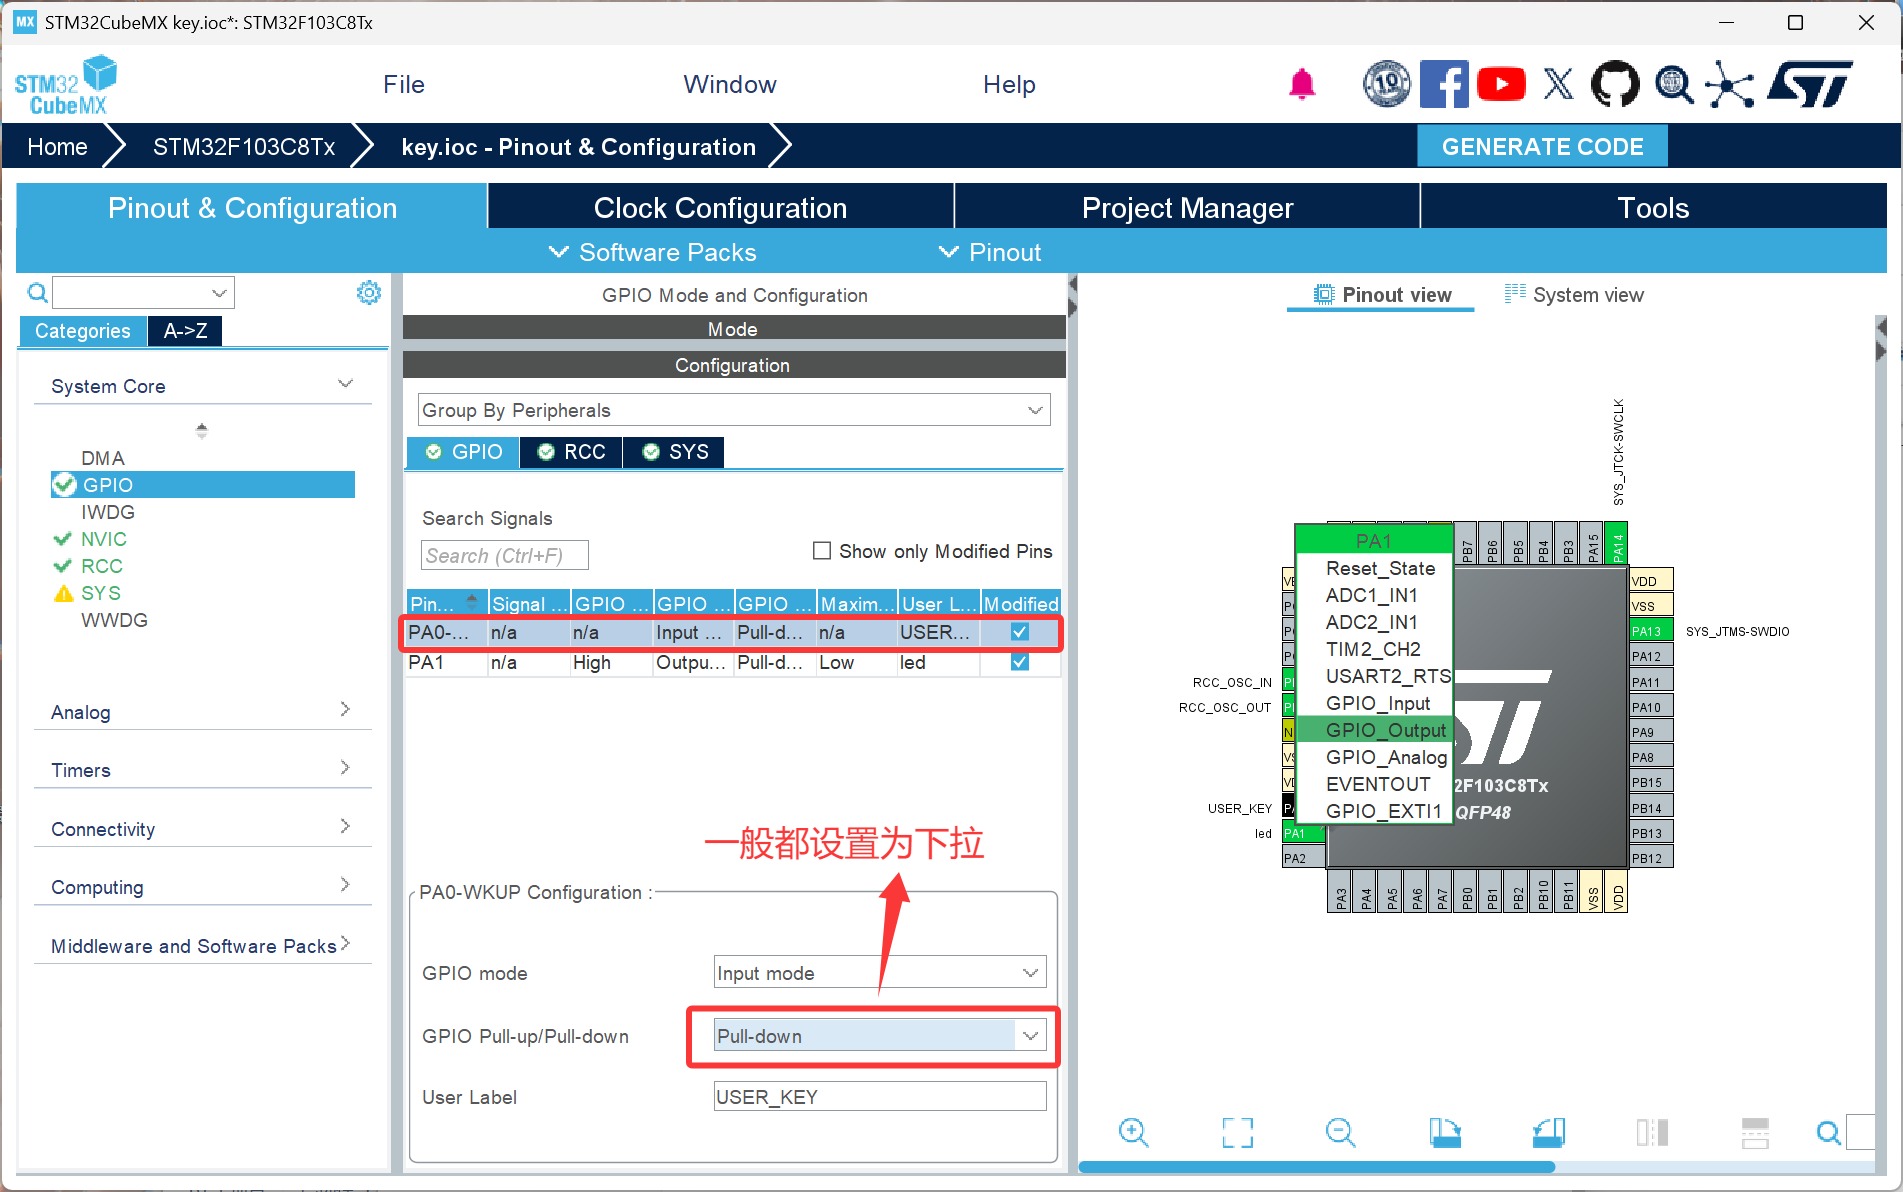Fit the chip view to the window

(1237, 1132)
